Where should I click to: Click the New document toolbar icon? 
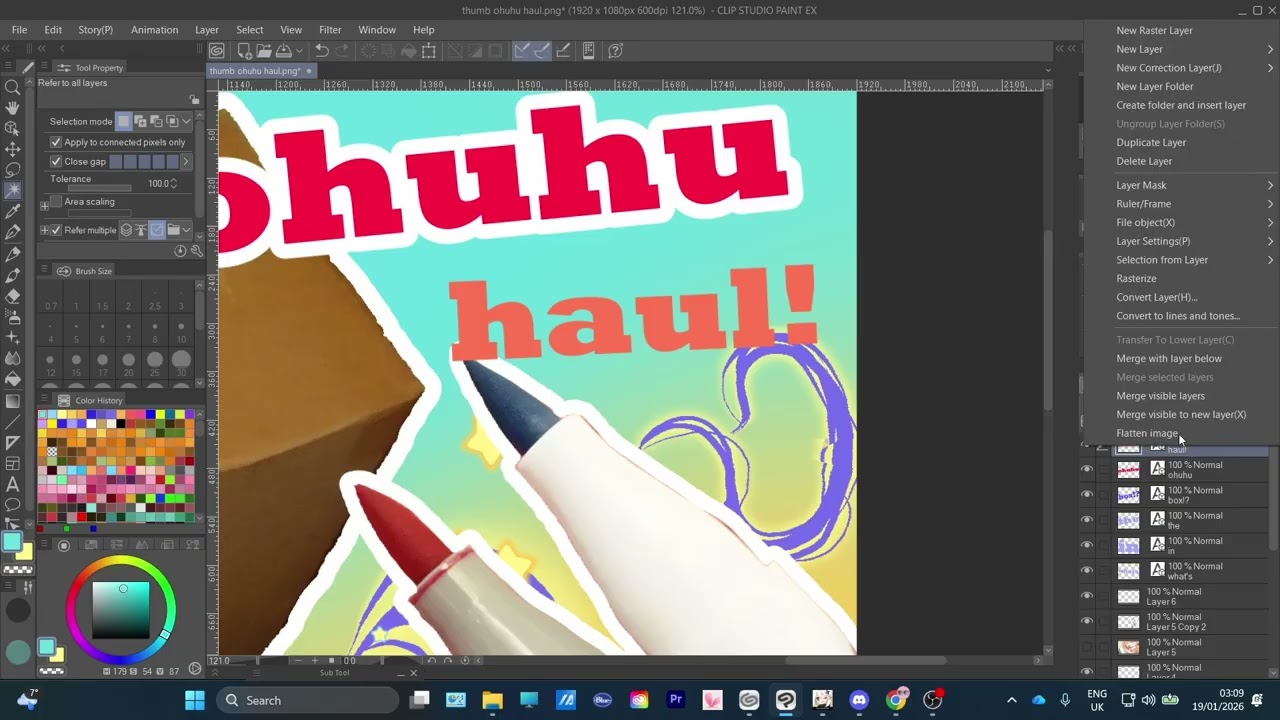click(245, 51)
